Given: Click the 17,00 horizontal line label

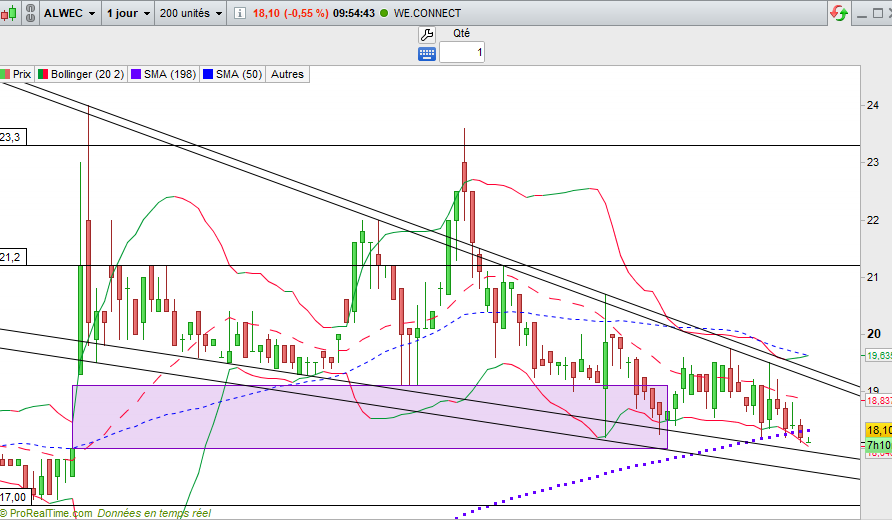Looking at the screenshot, I should [14, 497].
